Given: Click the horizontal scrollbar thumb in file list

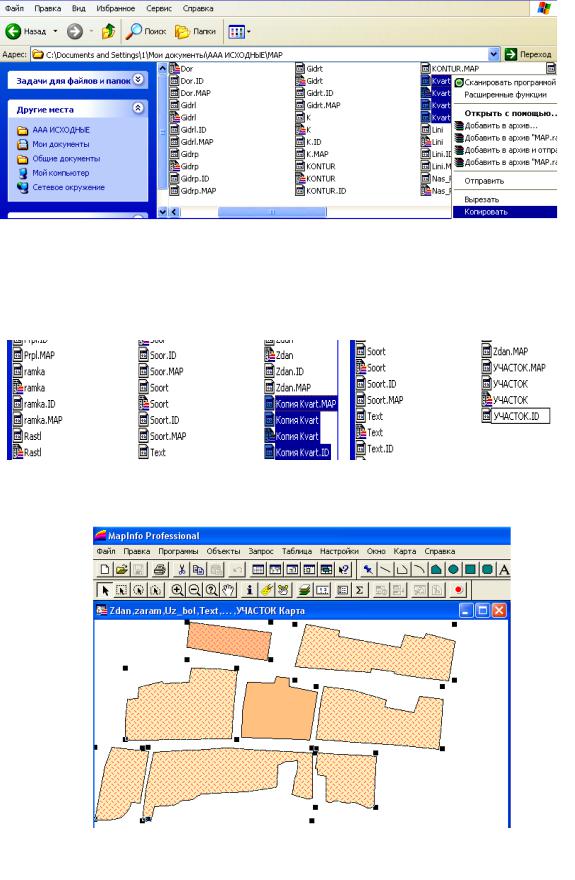Looking at the screenshot, I should pyautogui.click(x=272, y=212).
